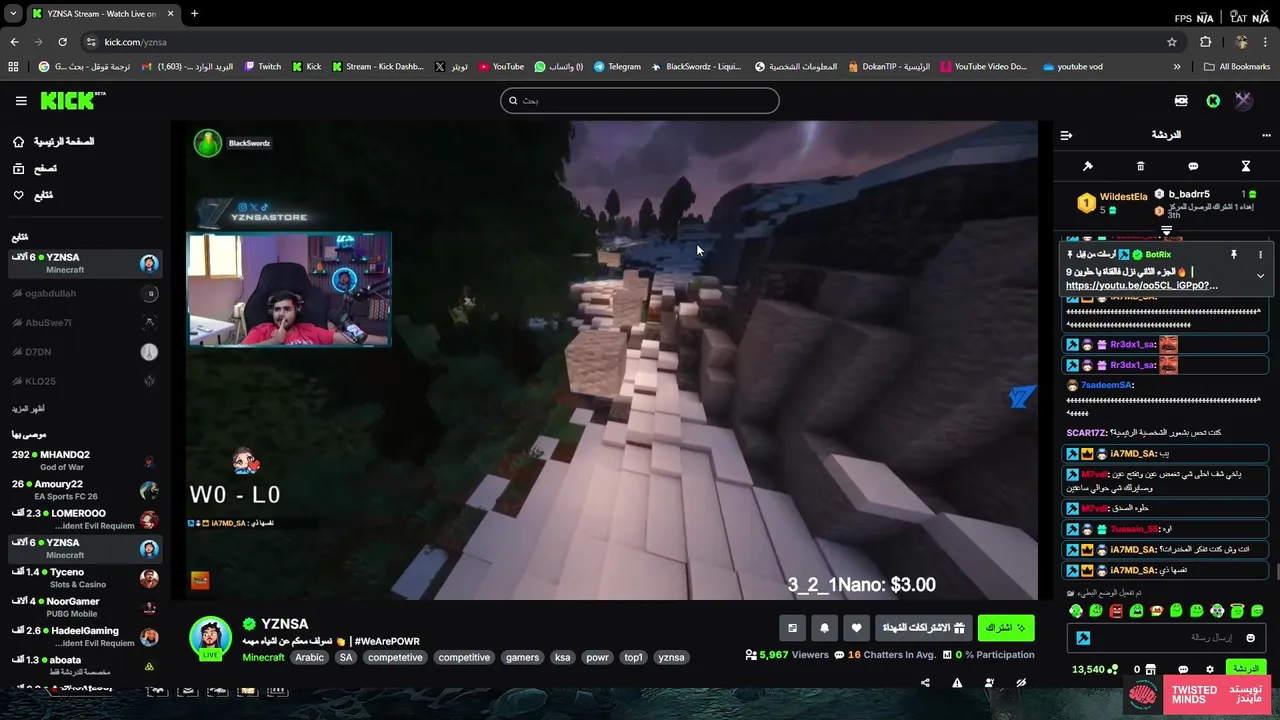Unpin the BotRix pinned message

(1234, 255)
